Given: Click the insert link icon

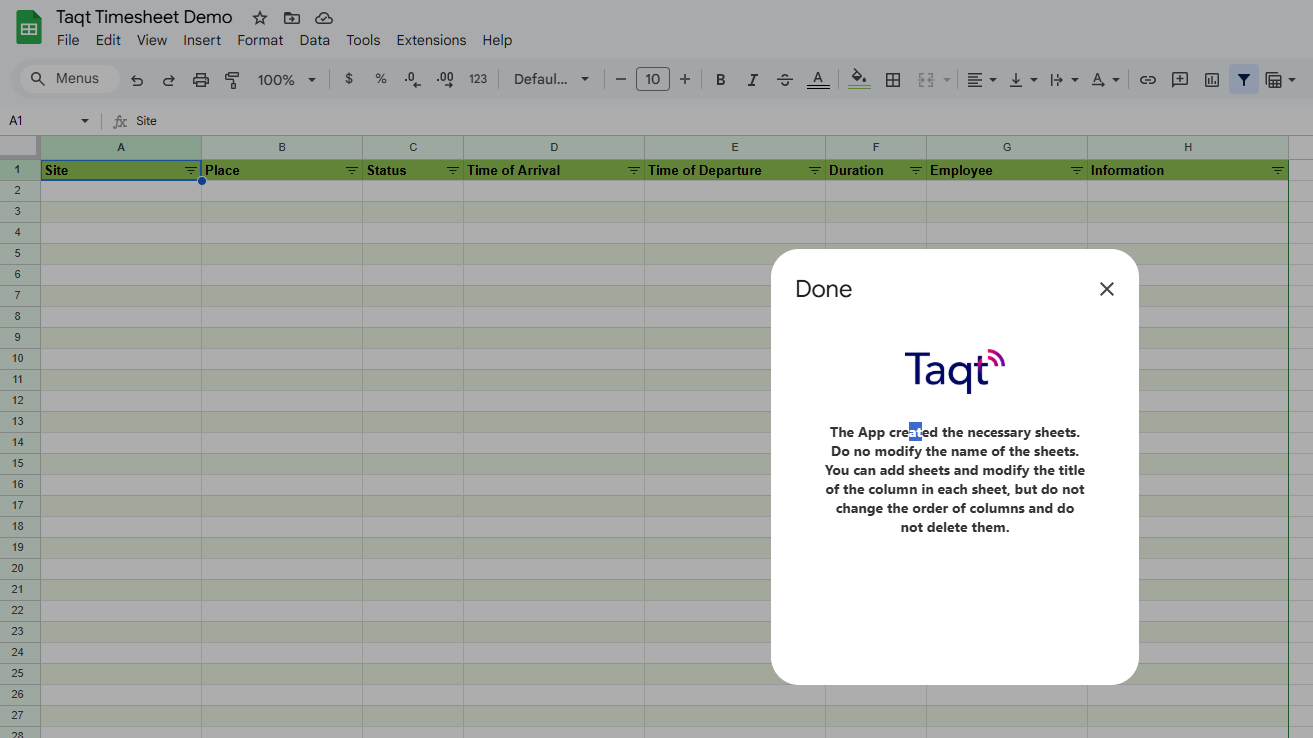Looking at the screenshot, I should 1148,79.
